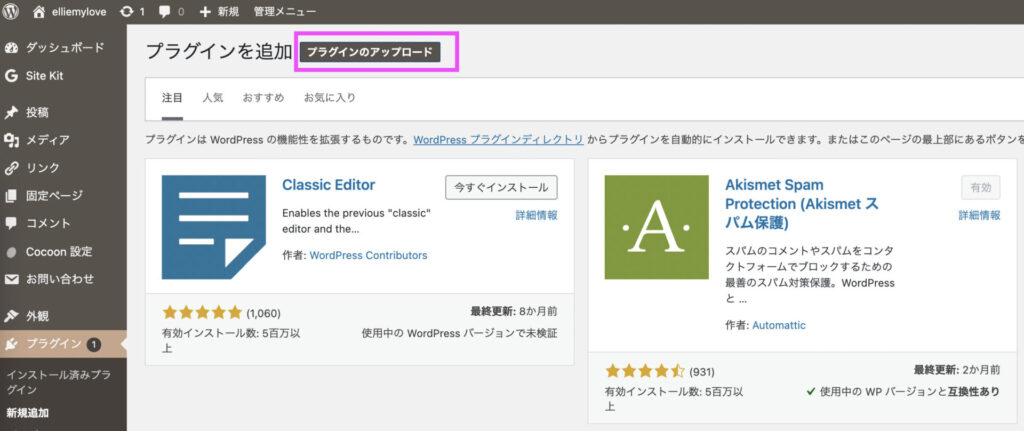1024x431 pixels.
Task: Click the 外観 paintbrush icon
Action: pos(11,316)
